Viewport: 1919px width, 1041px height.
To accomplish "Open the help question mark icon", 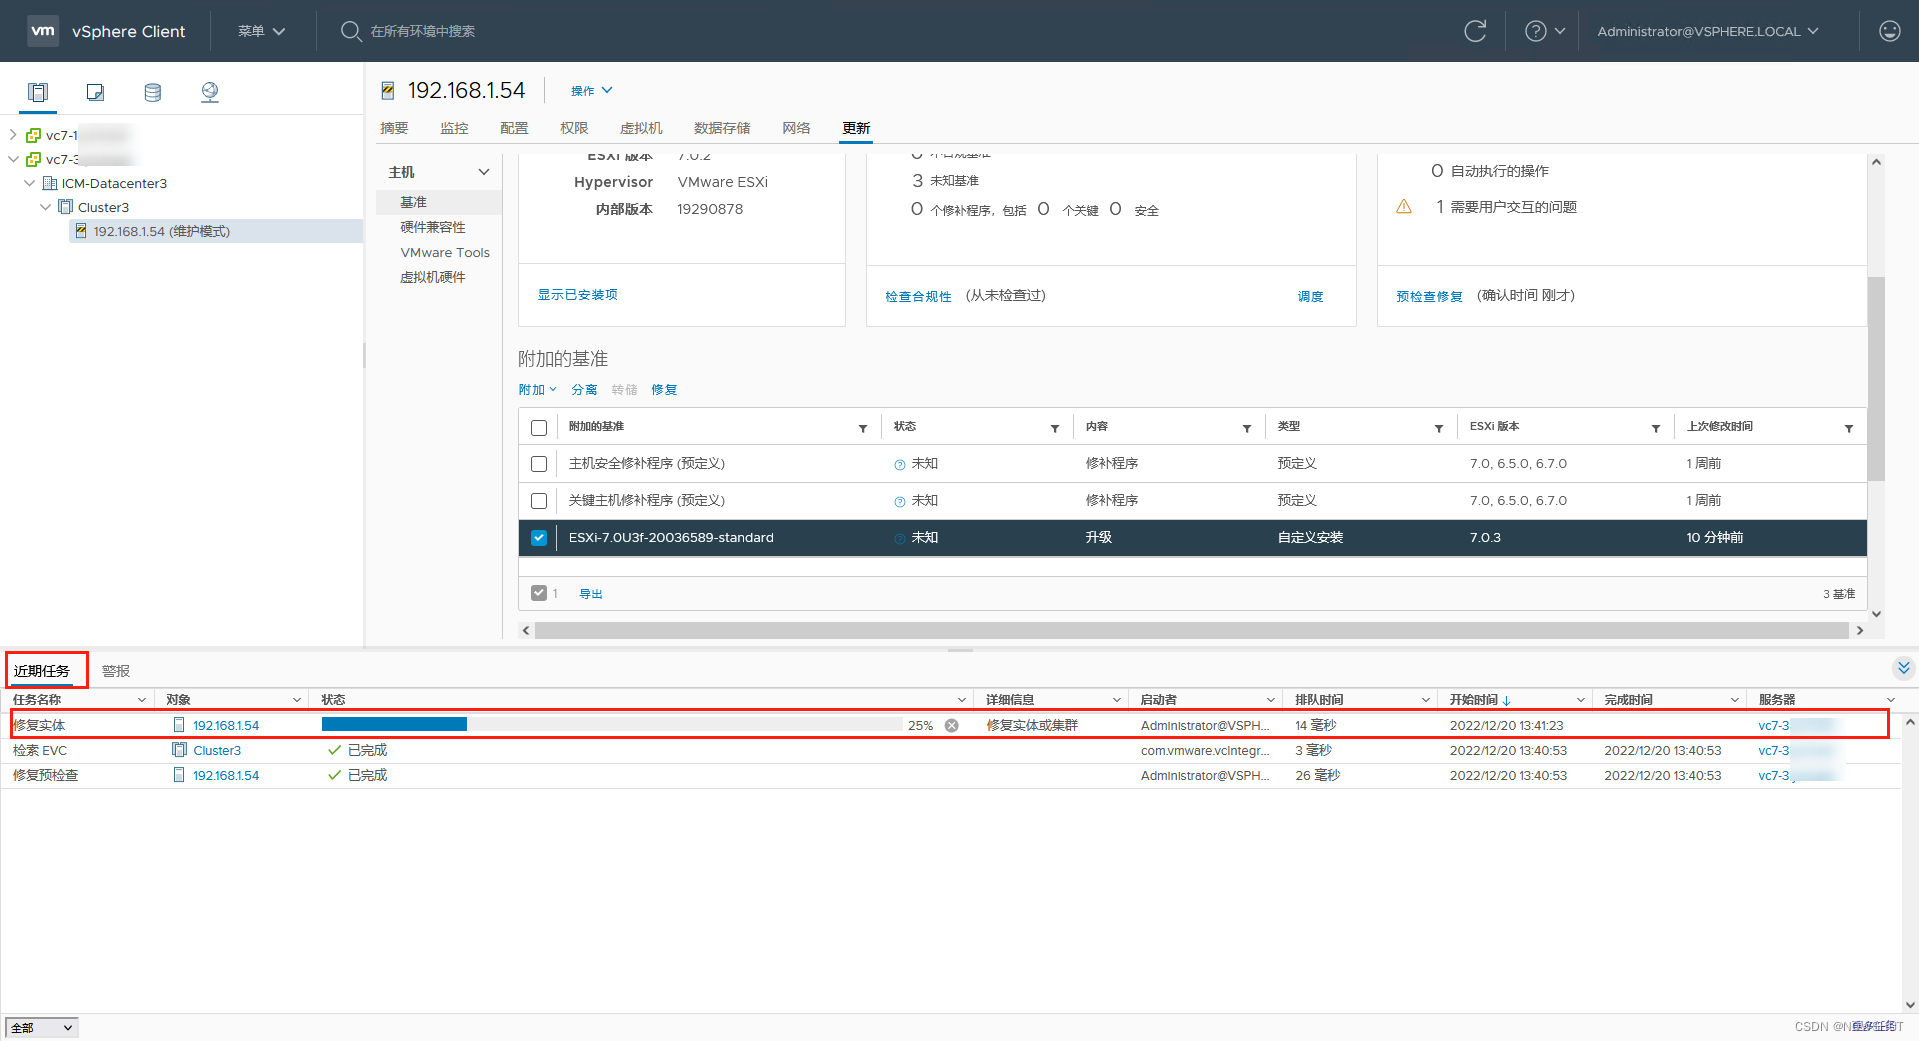I will [1535, 31].
